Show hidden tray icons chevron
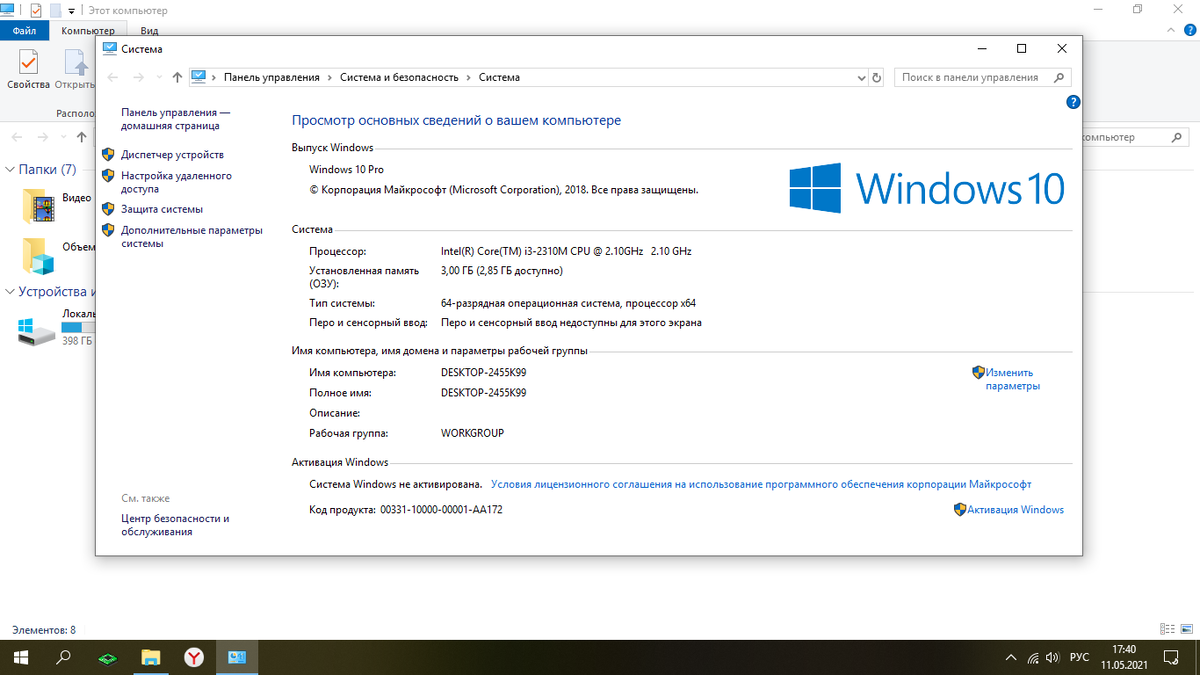The height and width of the screenshot is (675, 1200). [x=1011, y=658]
